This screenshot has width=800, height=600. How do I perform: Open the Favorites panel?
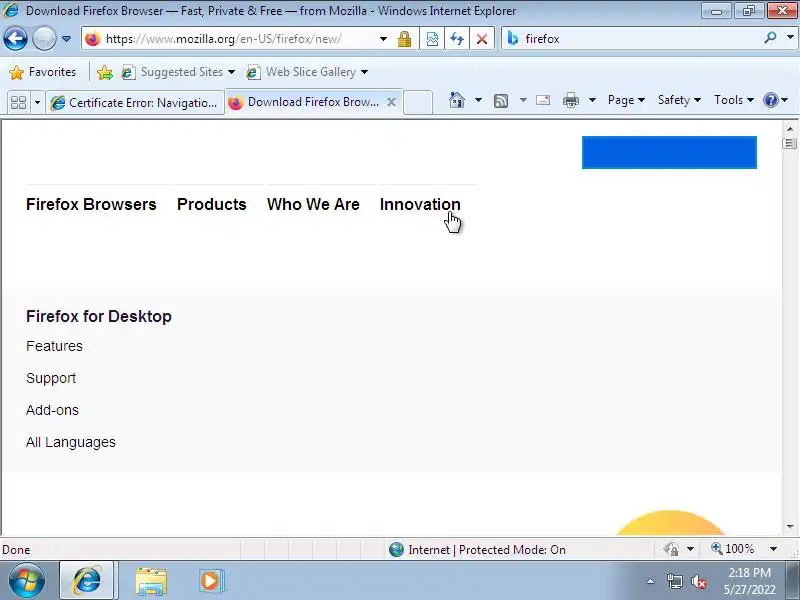point(43,72)
